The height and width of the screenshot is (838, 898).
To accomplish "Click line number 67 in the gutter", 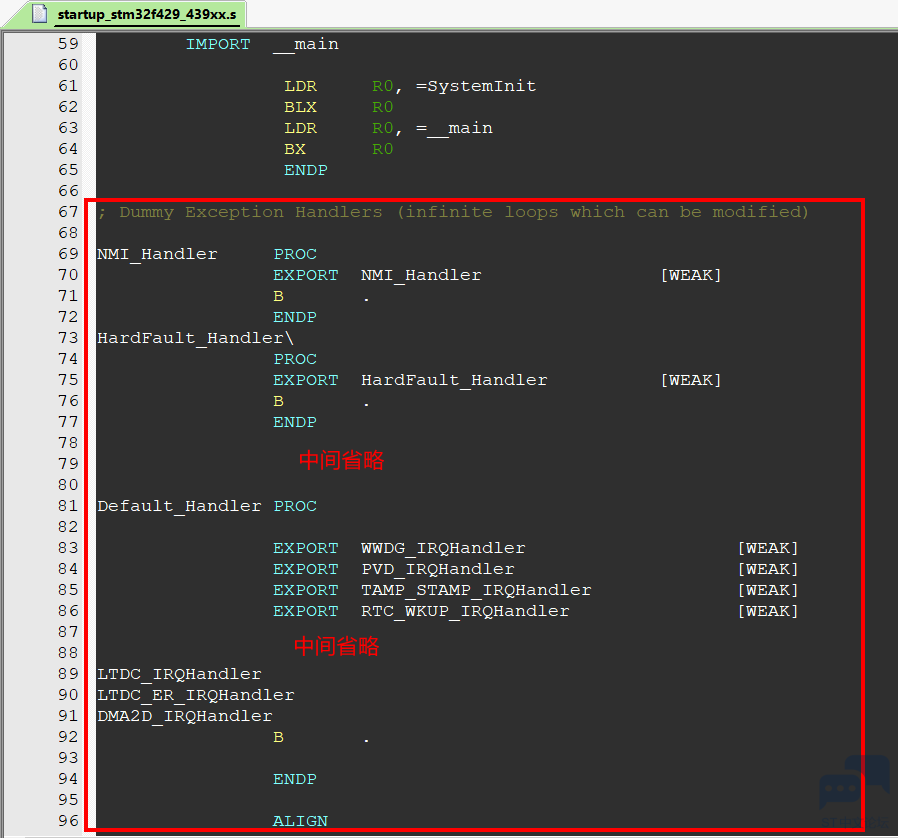I will (68, 212).
